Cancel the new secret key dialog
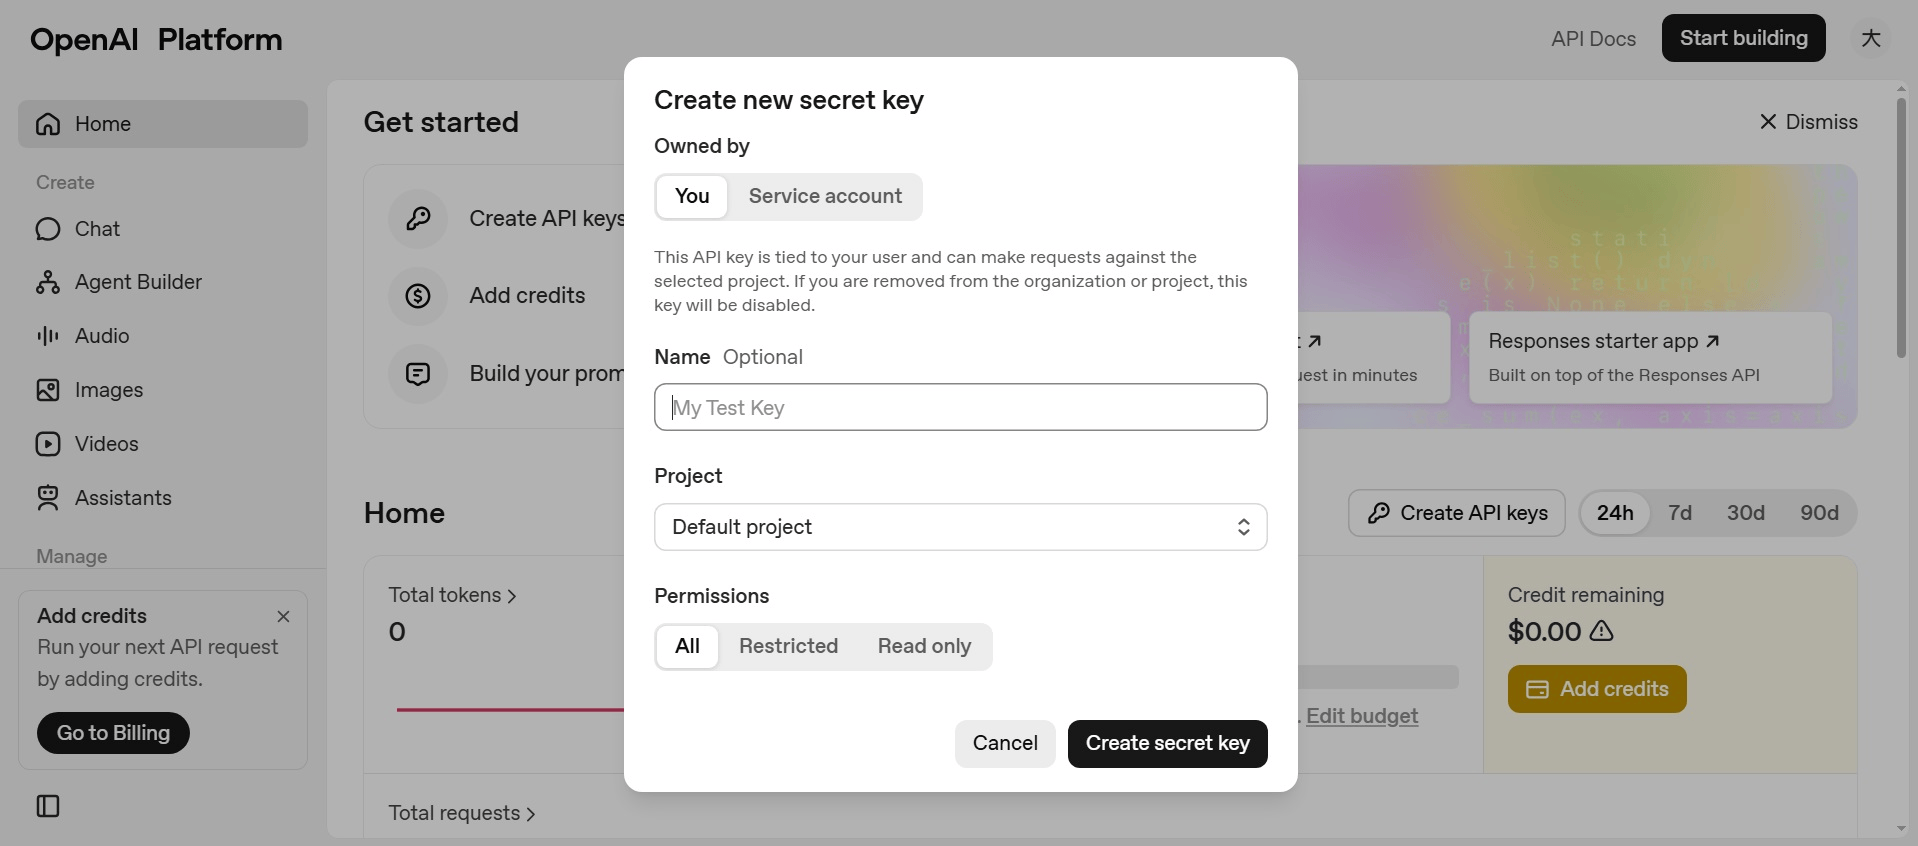Viewport: 1918px width, 846px height. point(1004,744)
